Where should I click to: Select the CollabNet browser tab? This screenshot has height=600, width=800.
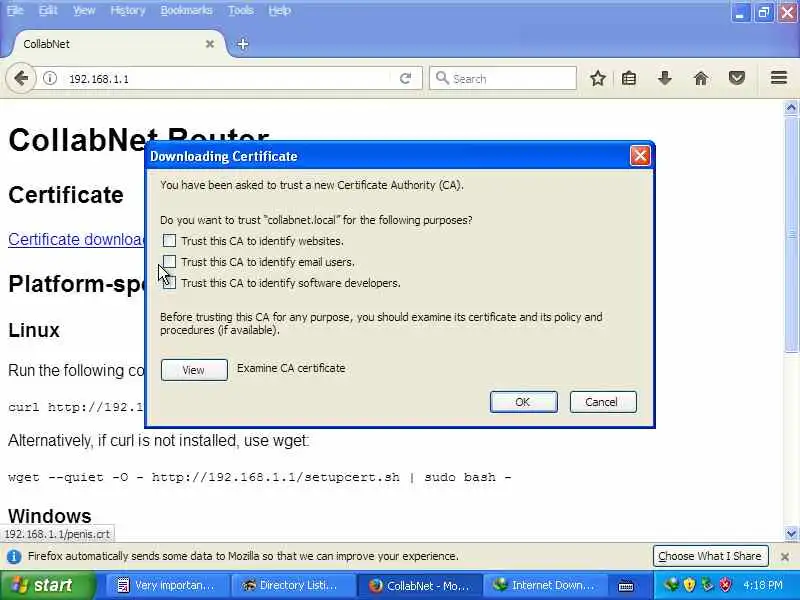[117, 44]
